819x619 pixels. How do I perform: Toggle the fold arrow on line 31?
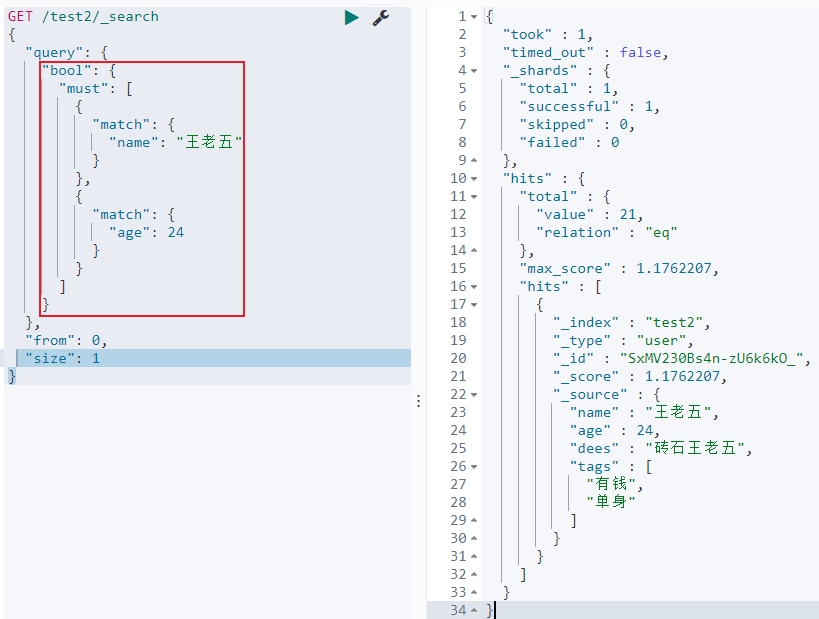point(474,556)
